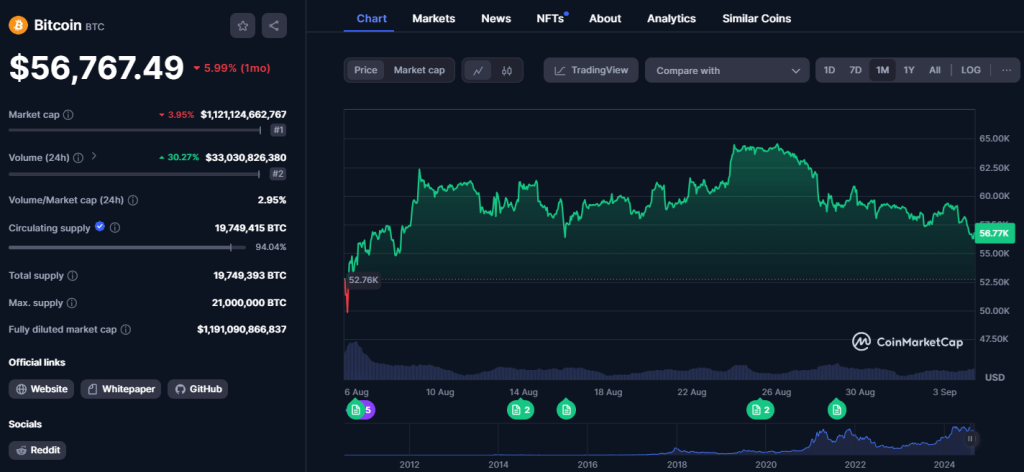1024x472 pixels.
Task: Set chart range to 1M
Action: coord(882,71)
